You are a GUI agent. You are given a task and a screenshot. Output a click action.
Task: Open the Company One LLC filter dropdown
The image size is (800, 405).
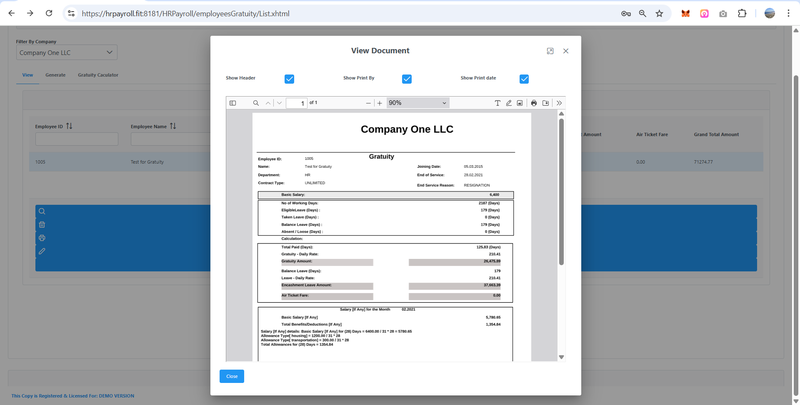click(x=66, y=52)
